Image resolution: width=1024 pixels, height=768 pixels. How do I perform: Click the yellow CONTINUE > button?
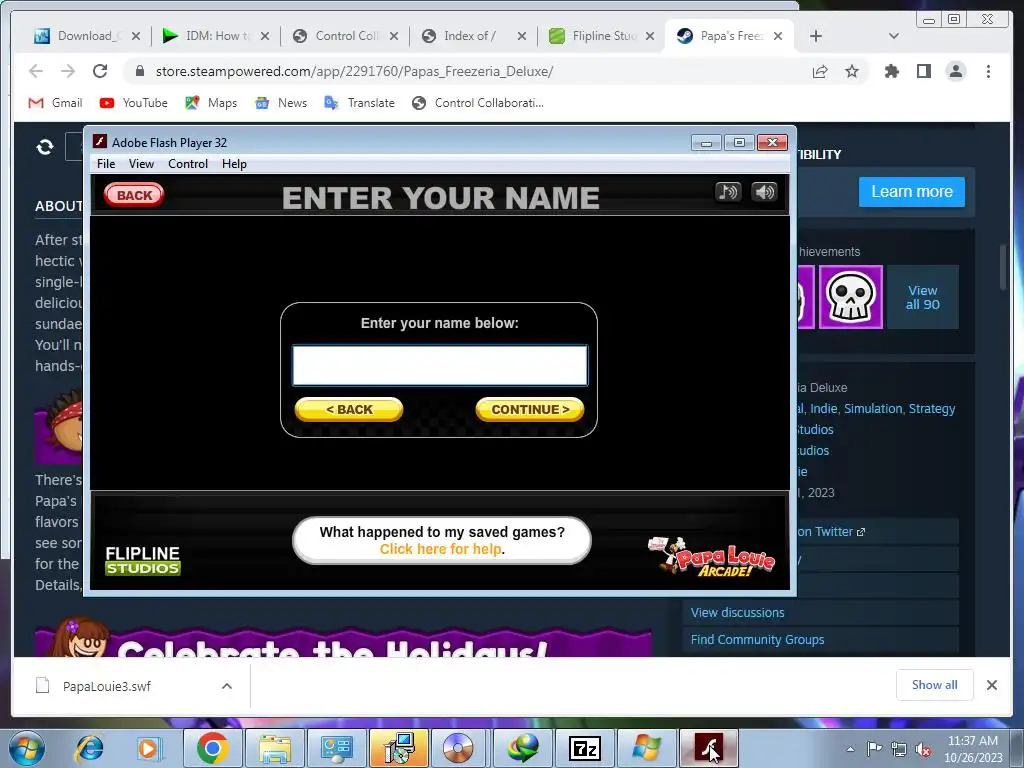tap(530, 409)
